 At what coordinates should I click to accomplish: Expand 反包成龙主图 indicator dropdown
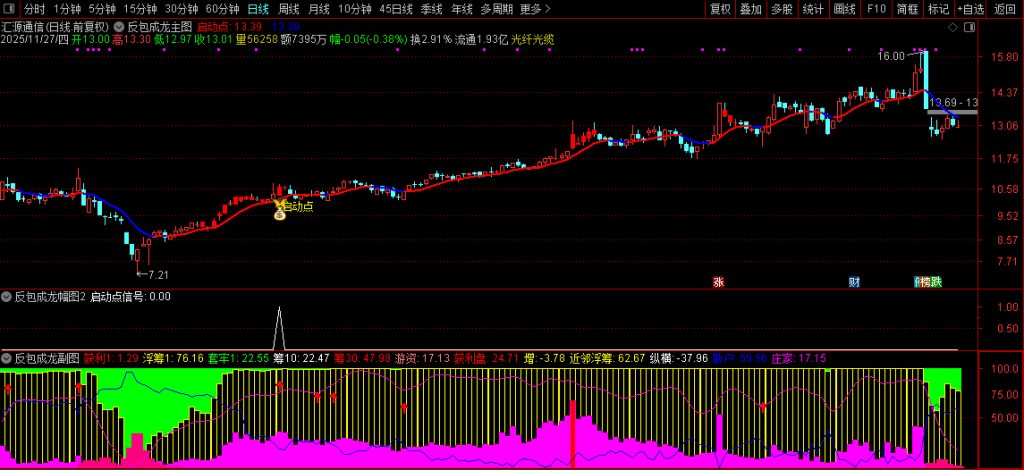click(x=120, y=26)
